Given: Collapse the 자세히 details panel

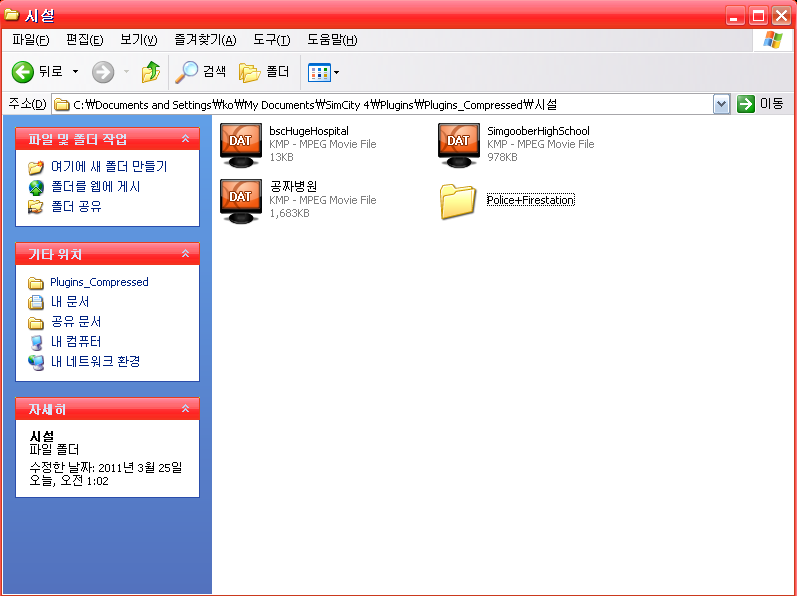Looking at the screenshot, I should [x=186, y=408].
